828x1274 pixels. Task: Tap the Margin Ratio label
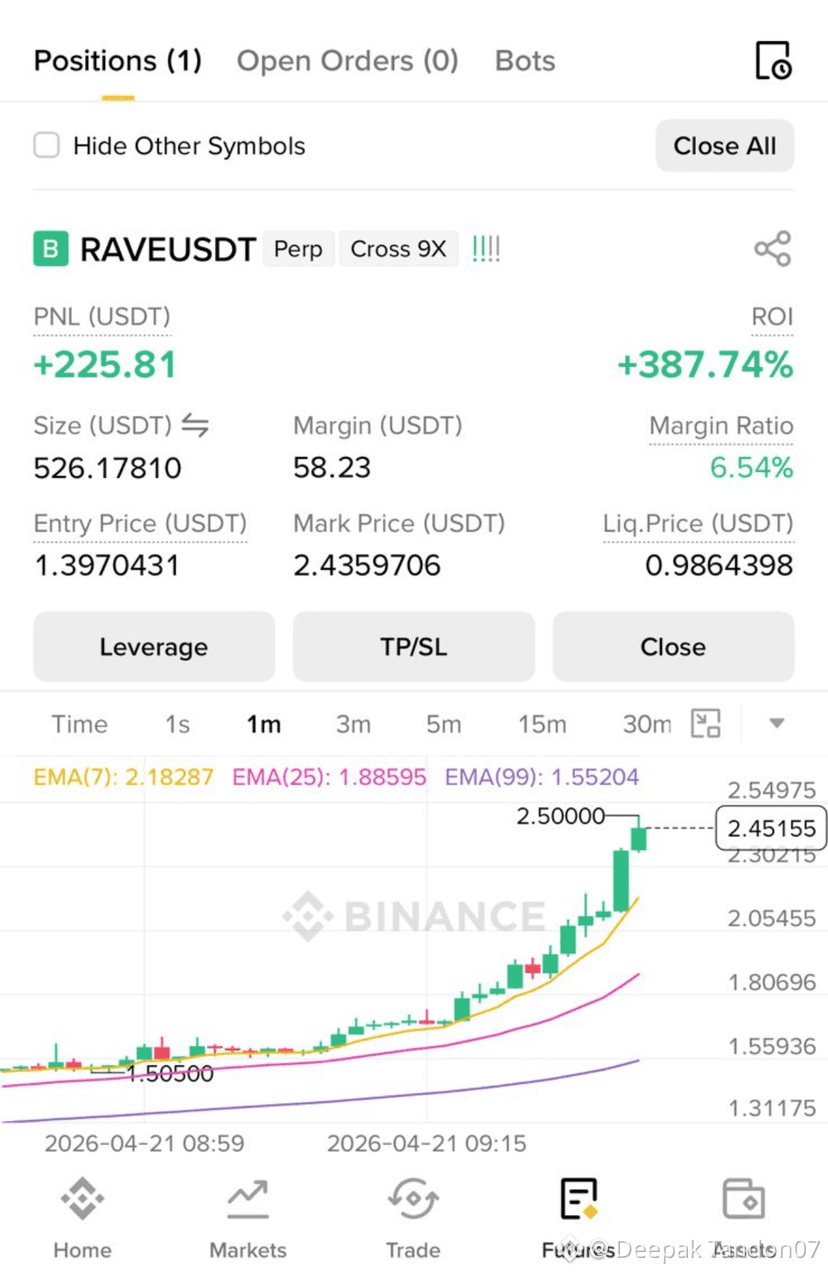pyautogui.click(x=721, y=426)
